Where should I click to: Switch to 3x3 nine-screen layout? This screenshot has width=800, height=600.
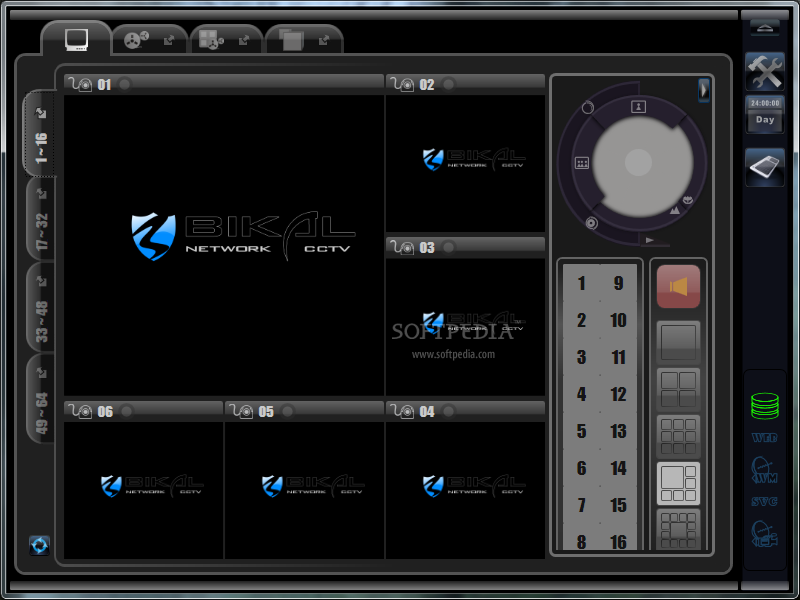point(678,436)
